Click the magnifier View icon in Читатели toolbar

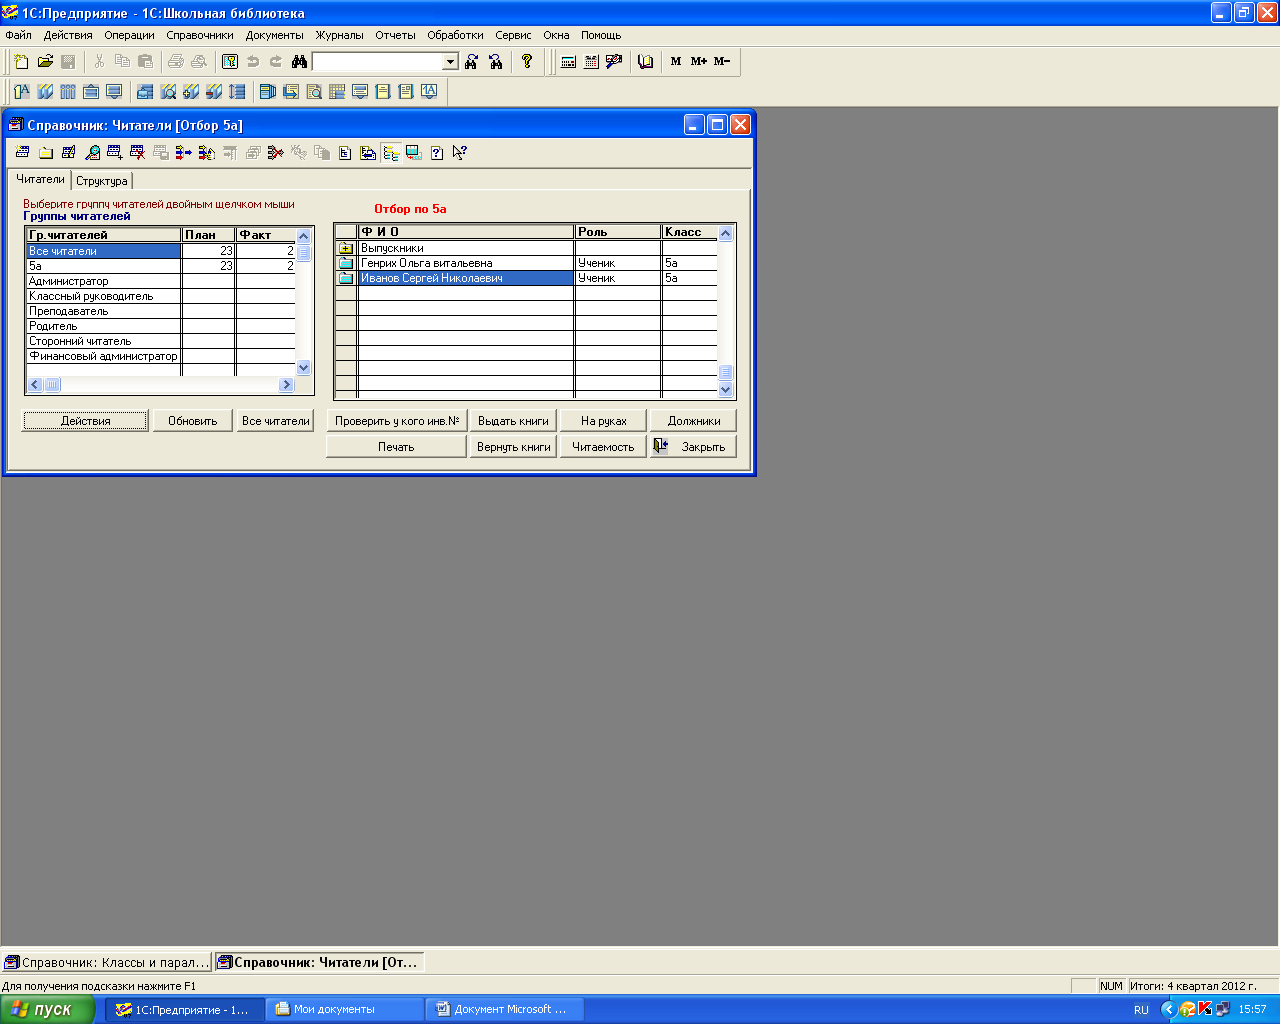coord(92,153)
